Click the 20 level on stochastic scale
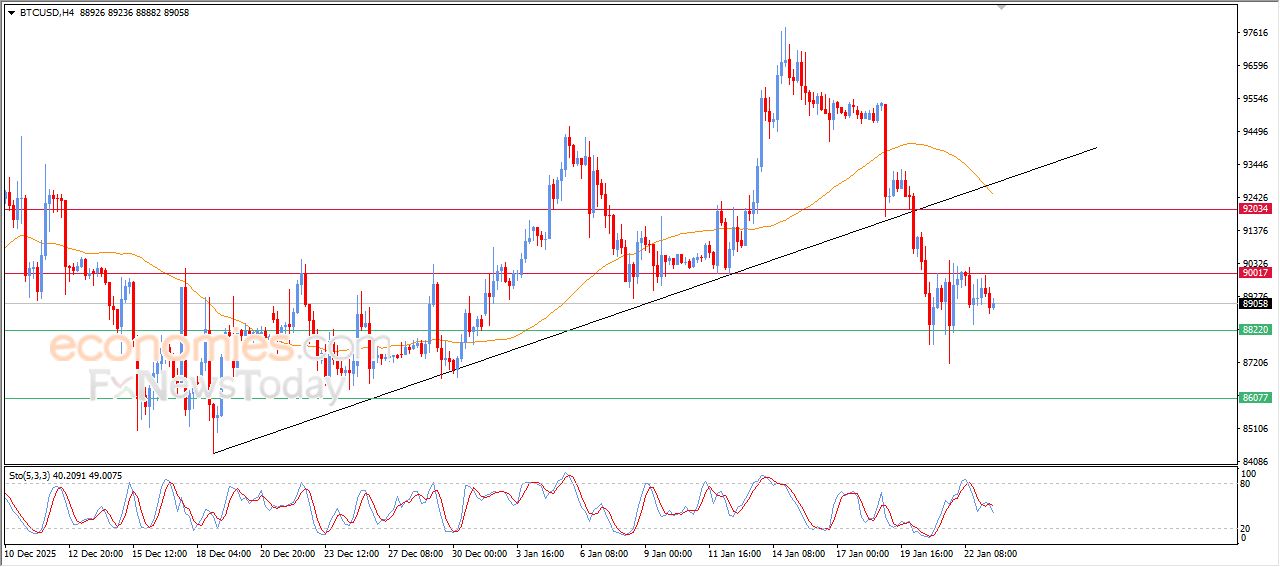This screenshot has width=1280, height=567. point(1246,528)
